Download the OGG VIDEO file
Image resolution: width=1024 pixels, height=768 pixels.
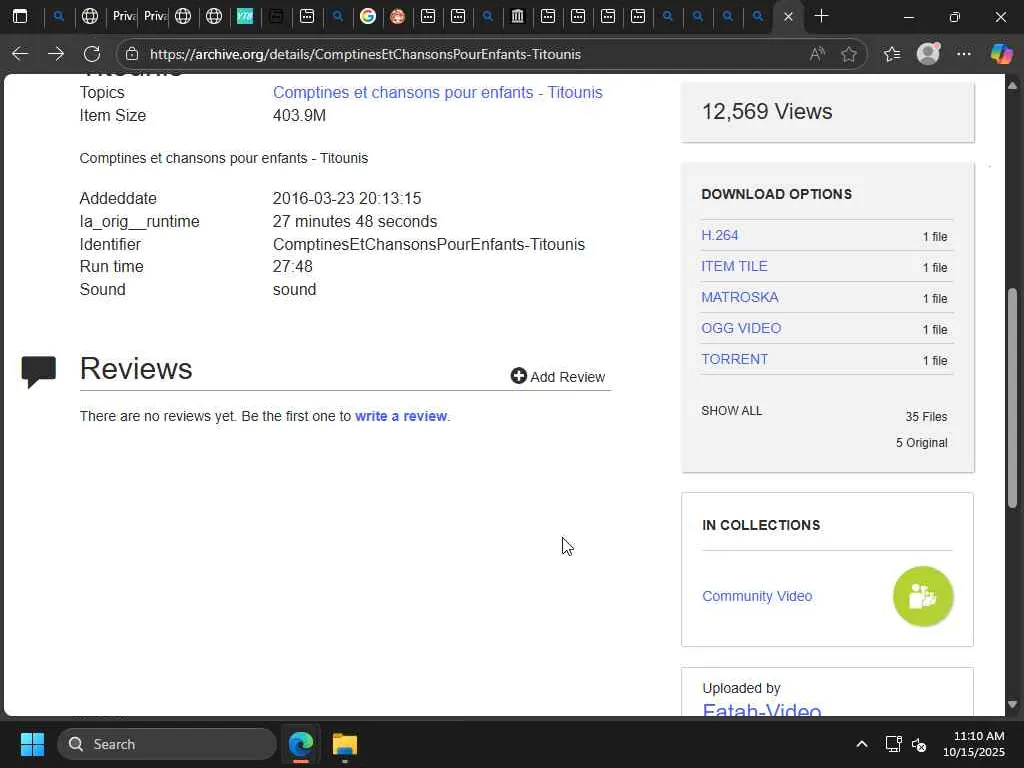[741, 328]
